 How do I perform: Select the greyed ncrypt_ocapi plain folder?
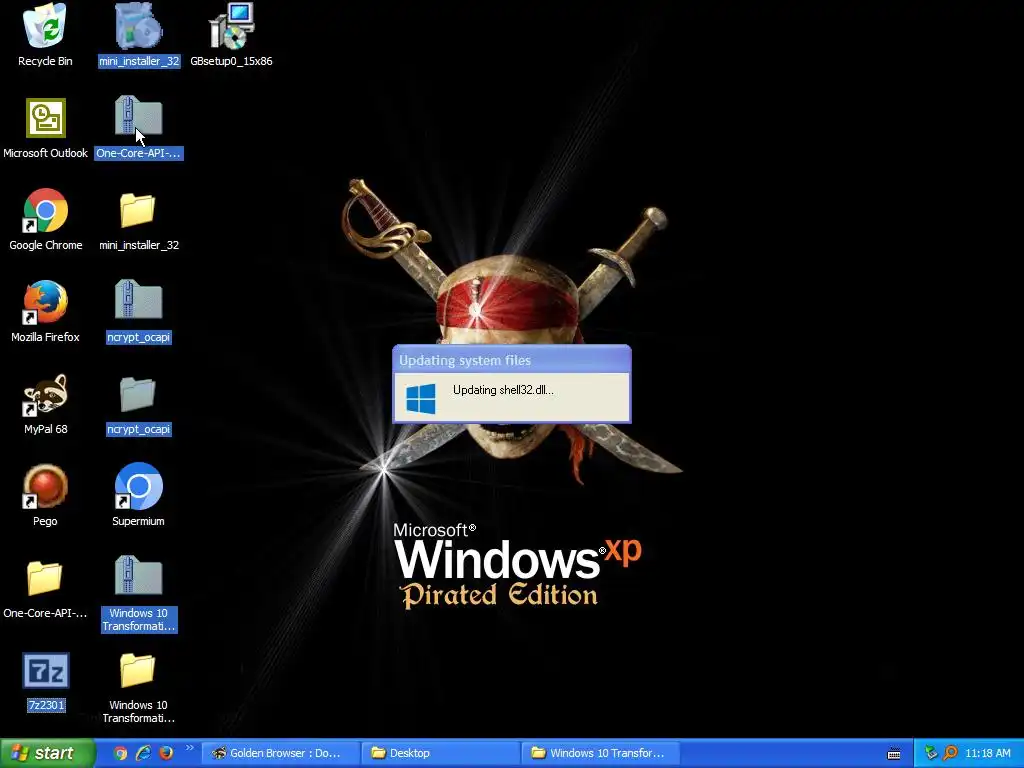pos(138,404)
